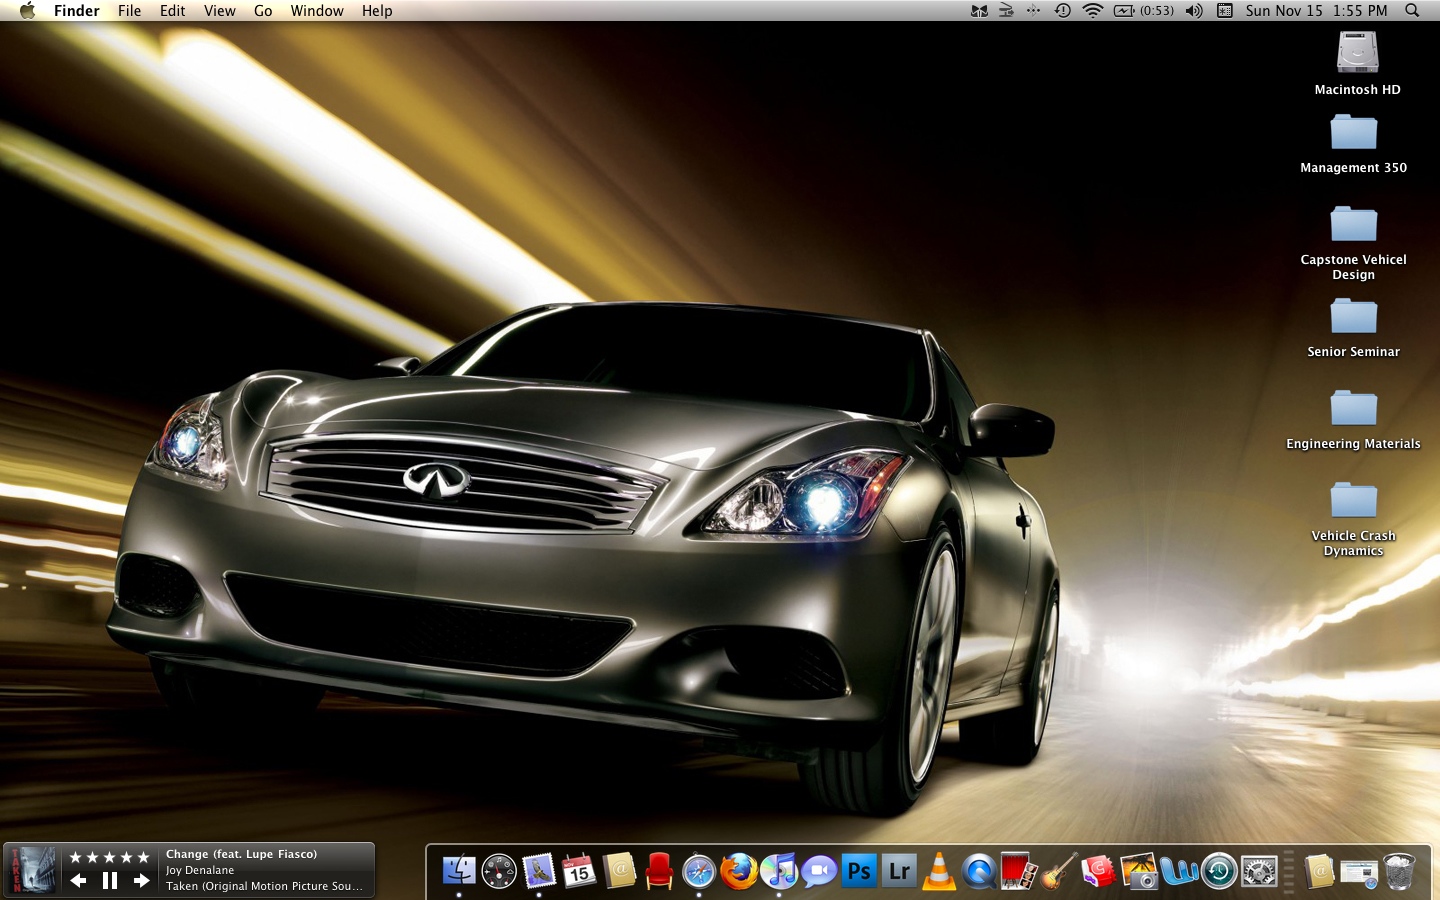Open the book stack next to Trash
The height and width of the screenshot is (900, 1440).
(1319, 871)
